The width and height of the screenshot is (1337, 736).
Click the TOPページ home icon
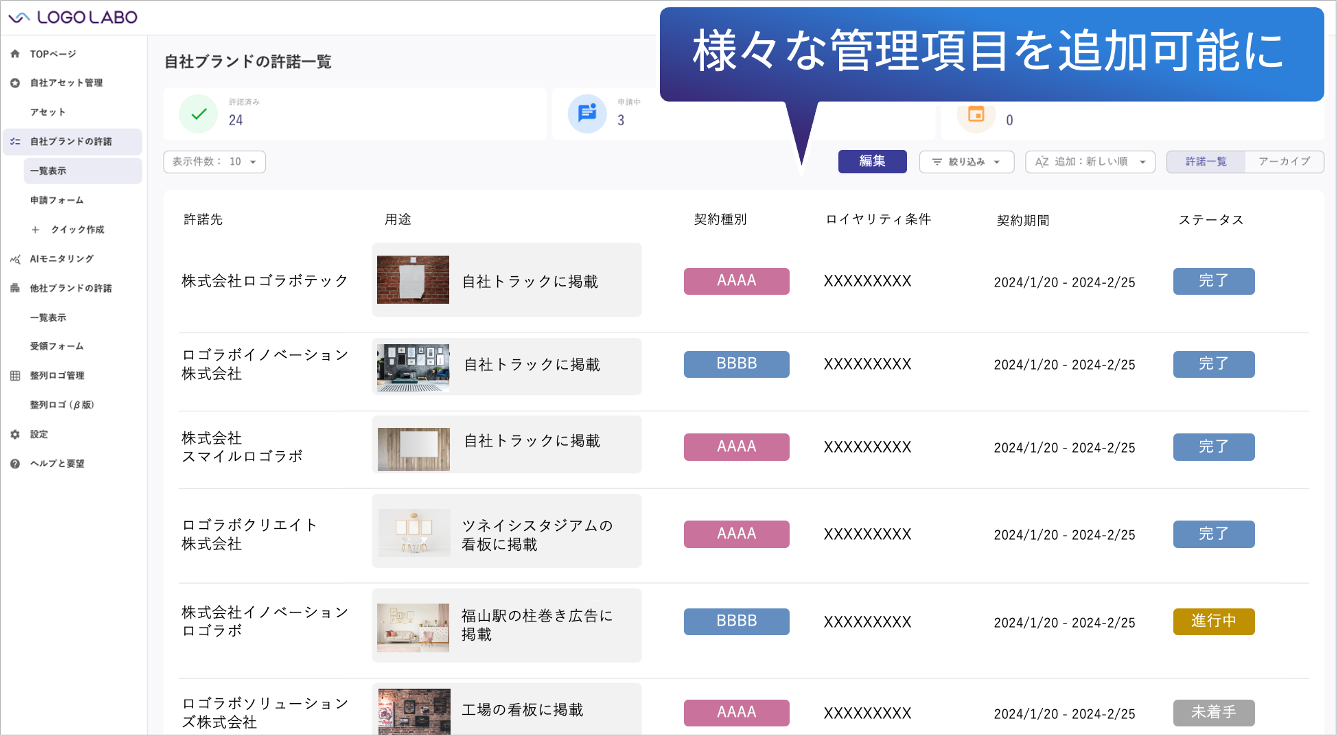(x=15, y=54)
